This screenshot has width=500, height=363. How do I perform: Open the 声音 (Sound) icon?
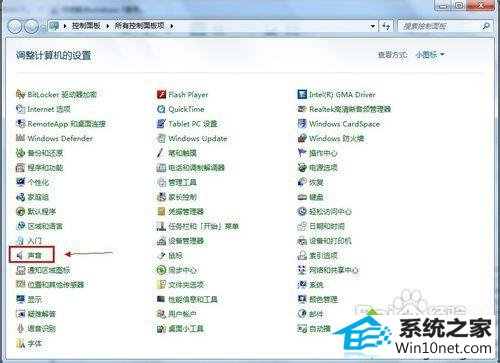(x=21, y=255)
